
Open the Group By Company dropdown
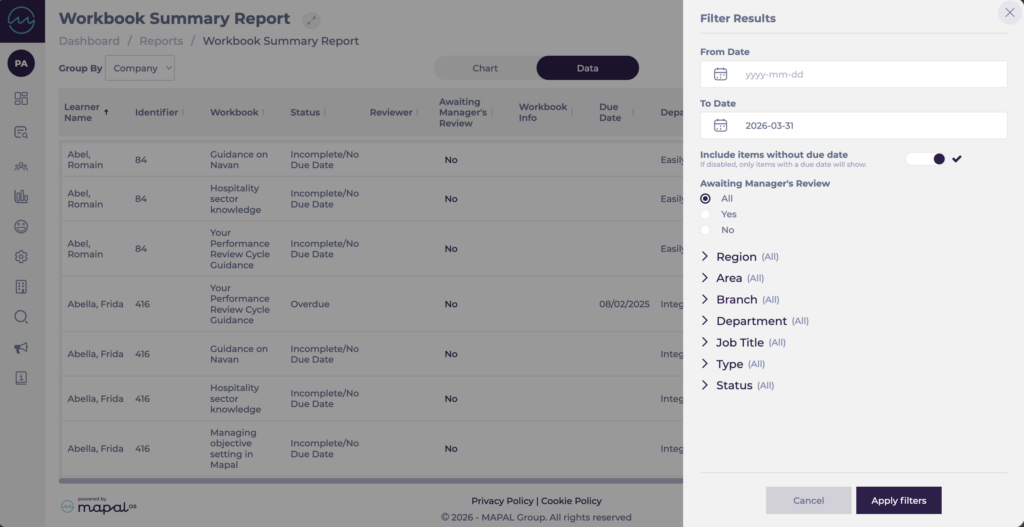tap(140, 68)
